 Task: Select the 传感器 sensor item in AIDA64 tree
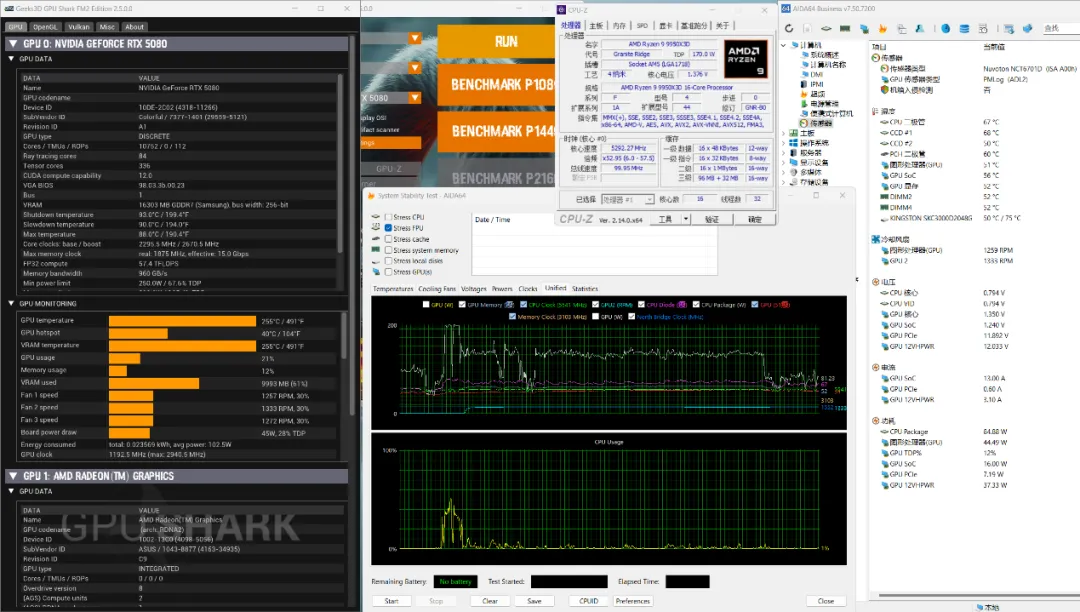816,123
